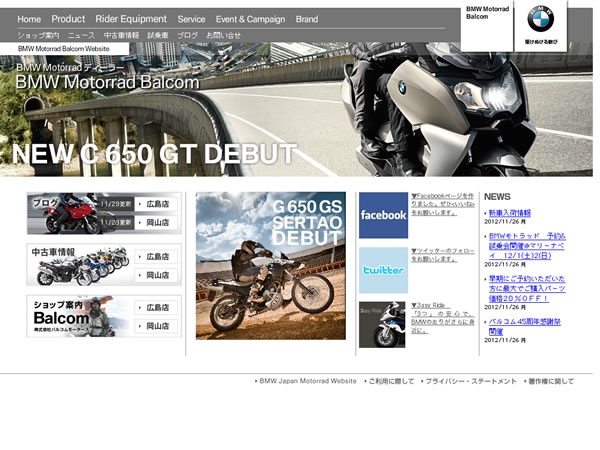The height and width of the screenshot is (450, 600).
Task: Click the 11/28更新 blog update label
Action: click(116, 222)
